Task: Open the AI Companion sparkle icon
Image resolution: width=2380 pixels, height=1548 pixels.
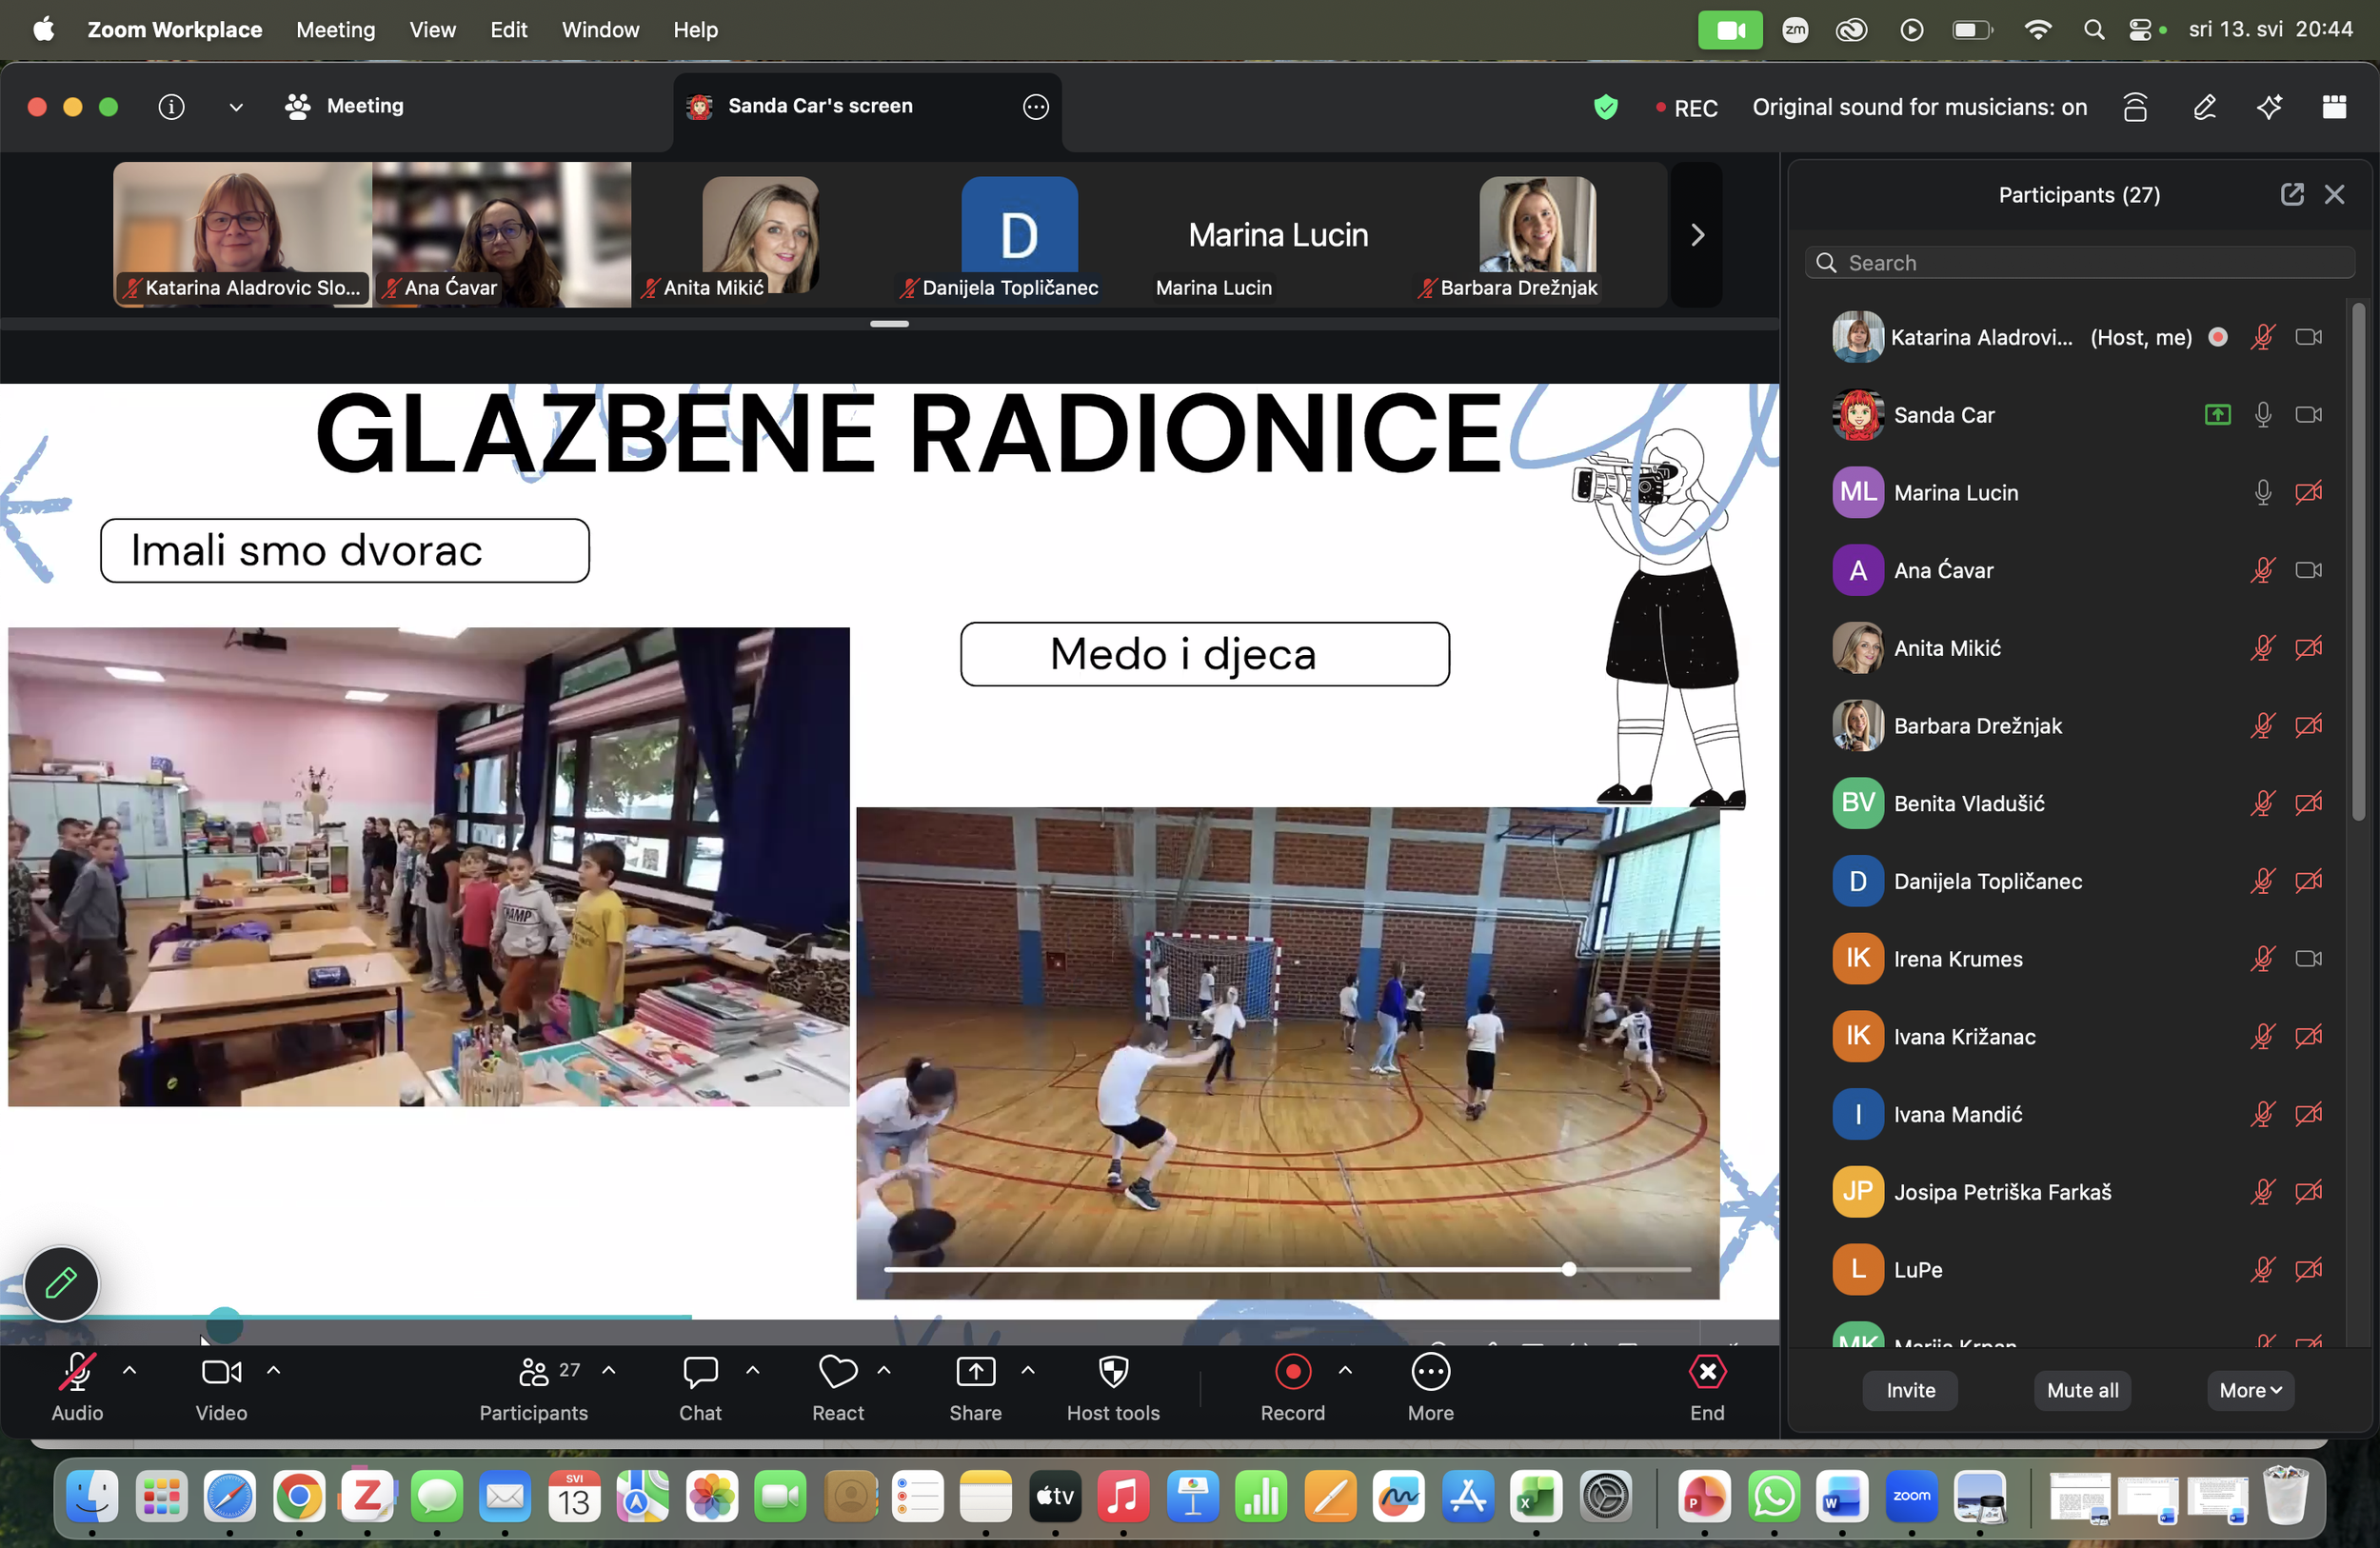Action: tap(2269, 107)
